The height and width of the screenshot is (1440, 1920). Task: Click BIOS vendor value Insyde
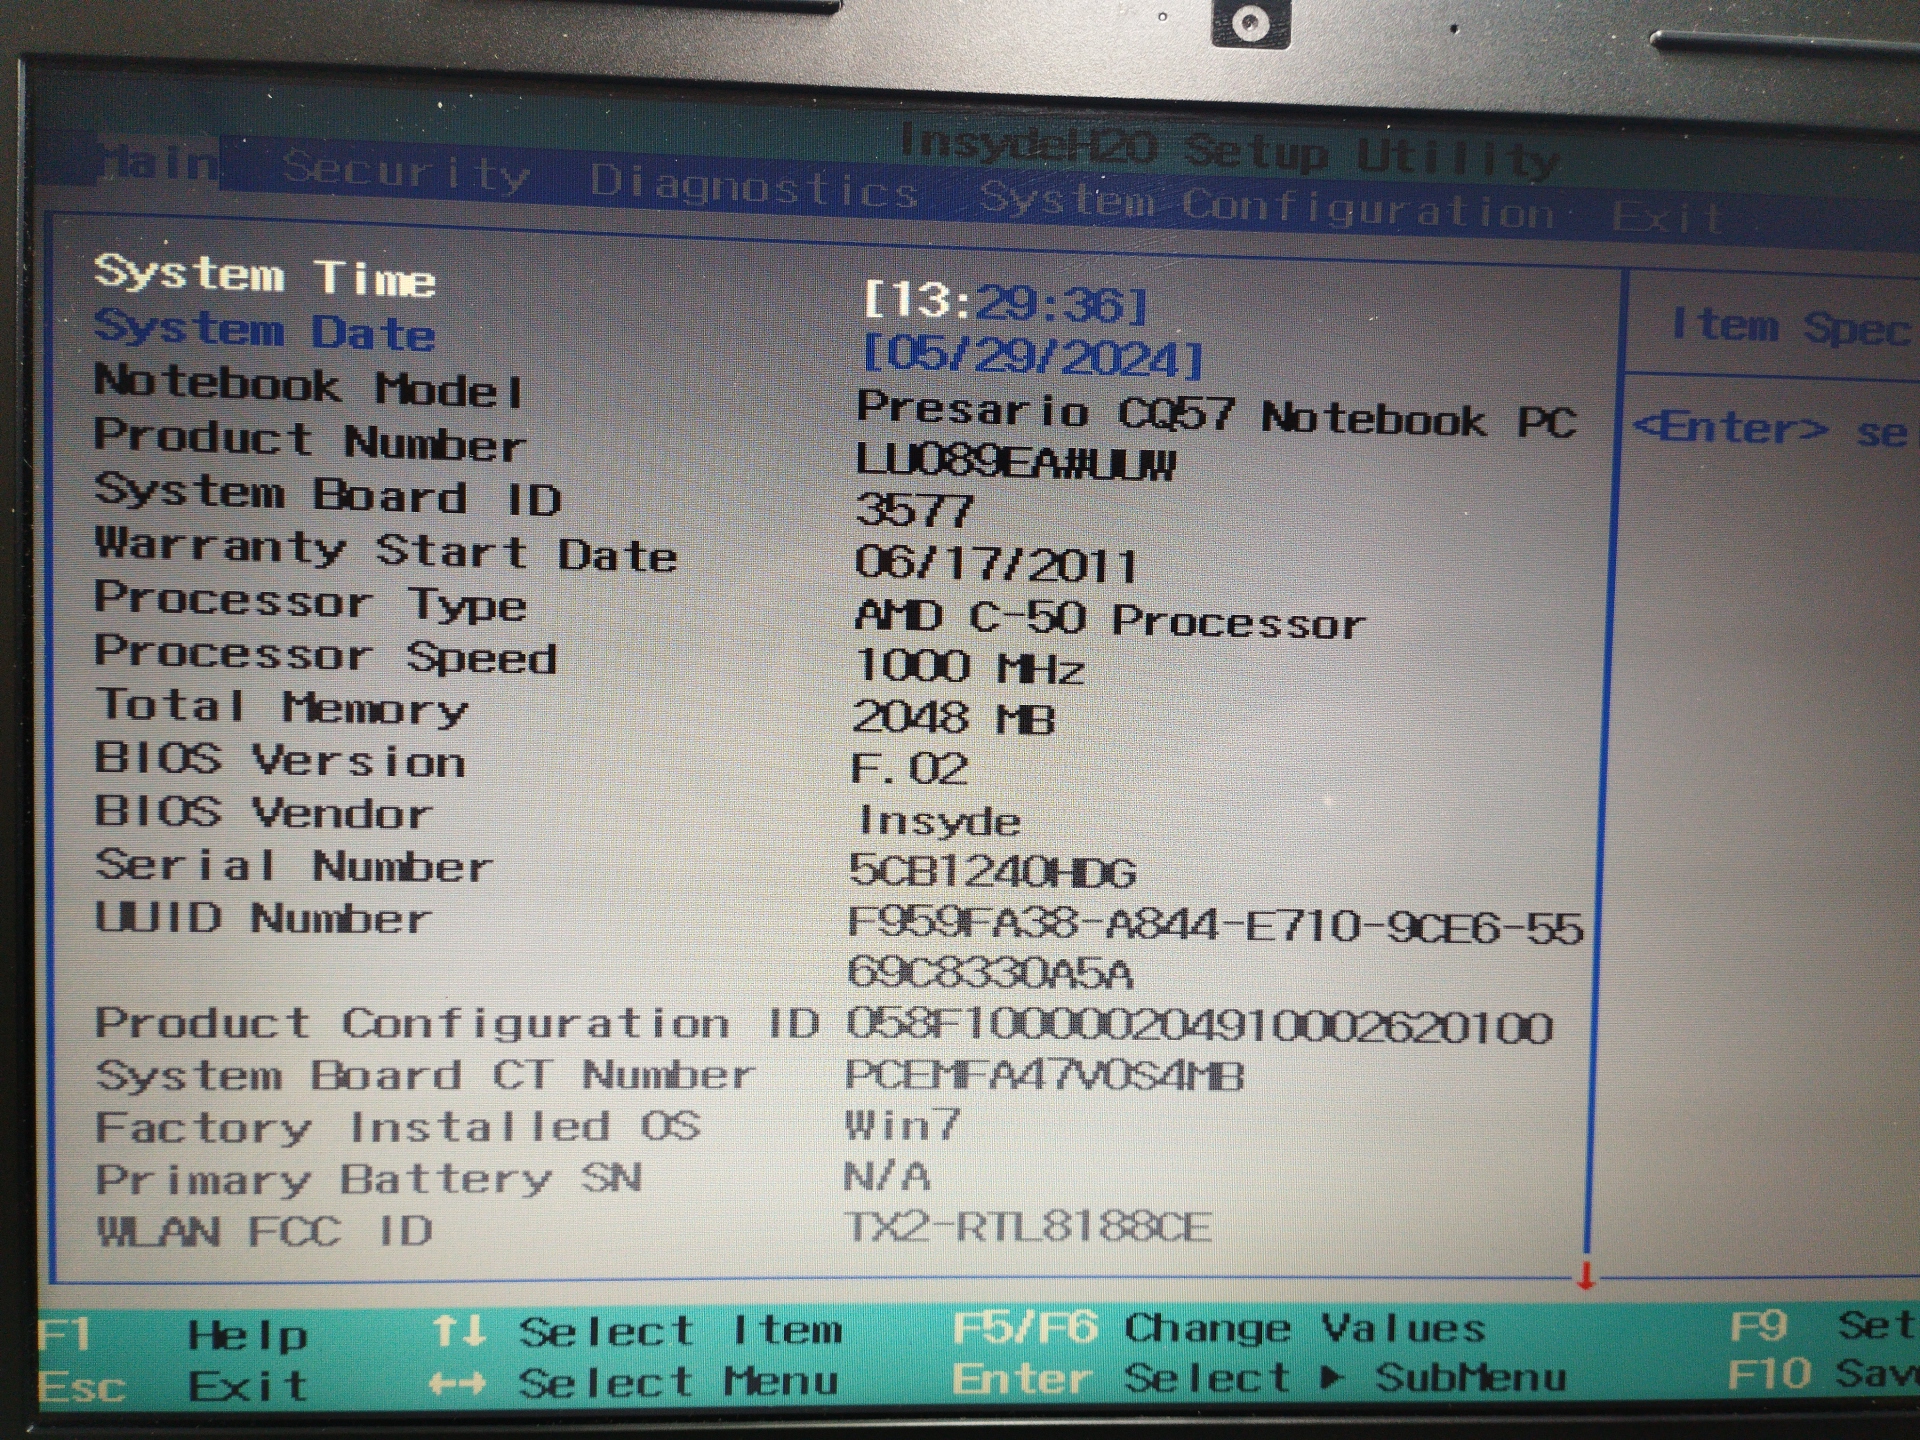pyautogui.click(x=939, y=821)
